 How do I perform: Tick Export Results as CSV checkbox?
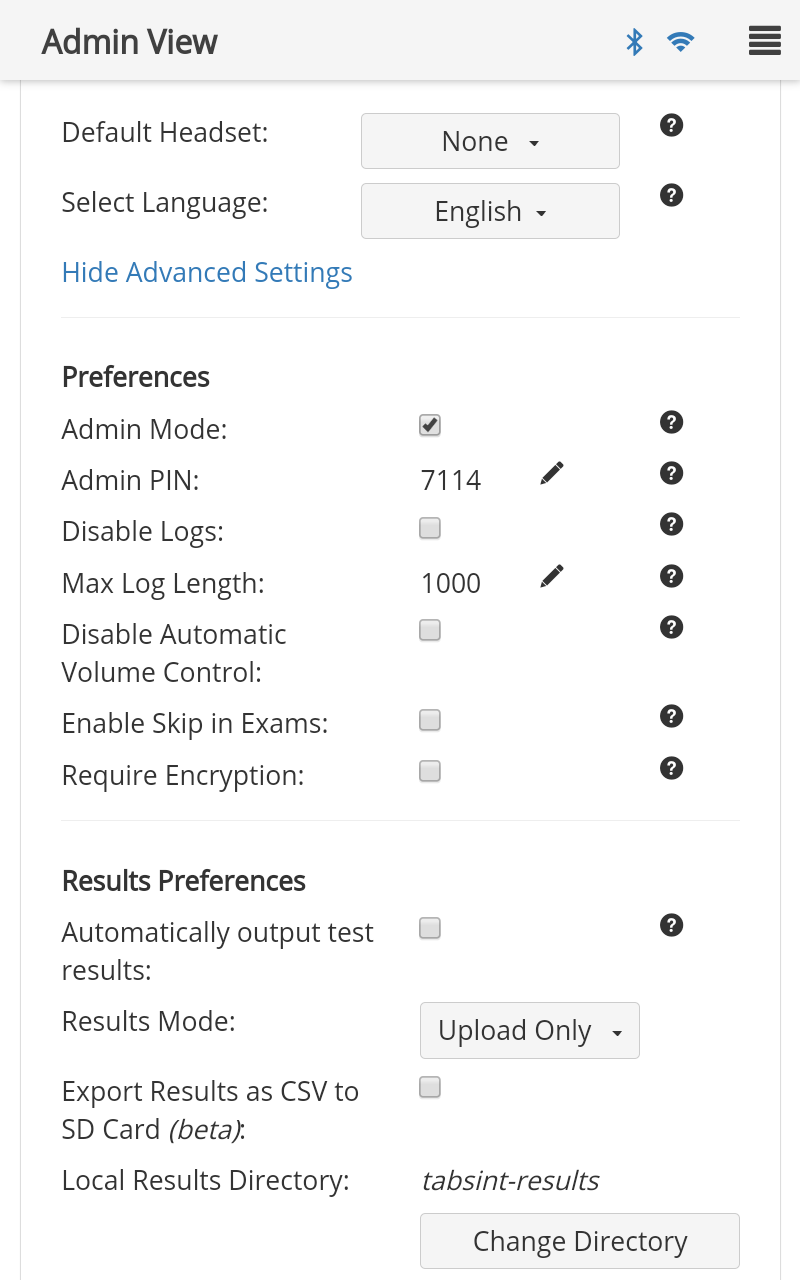tap(430, 1087)
